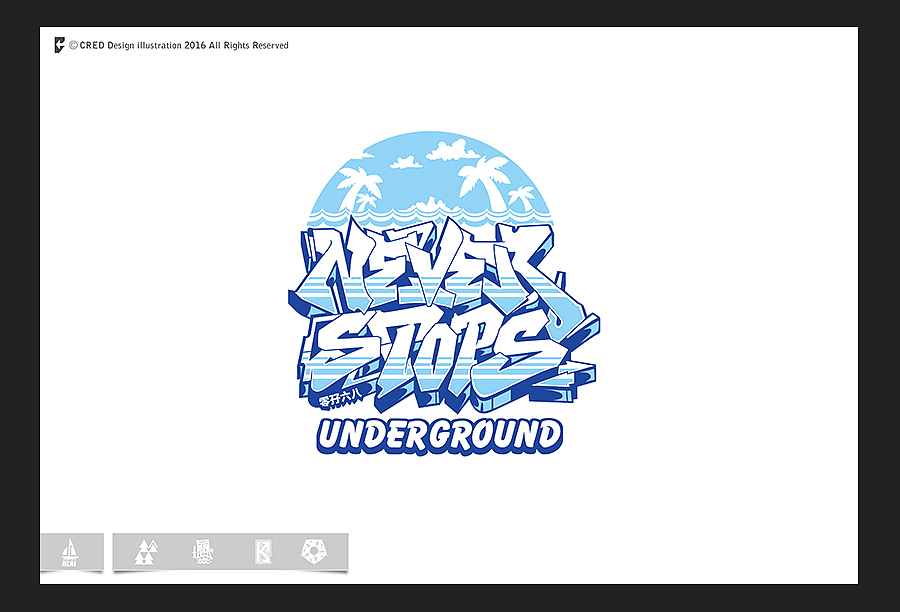Click the rectangular K card logo icon

click(263, 552)
